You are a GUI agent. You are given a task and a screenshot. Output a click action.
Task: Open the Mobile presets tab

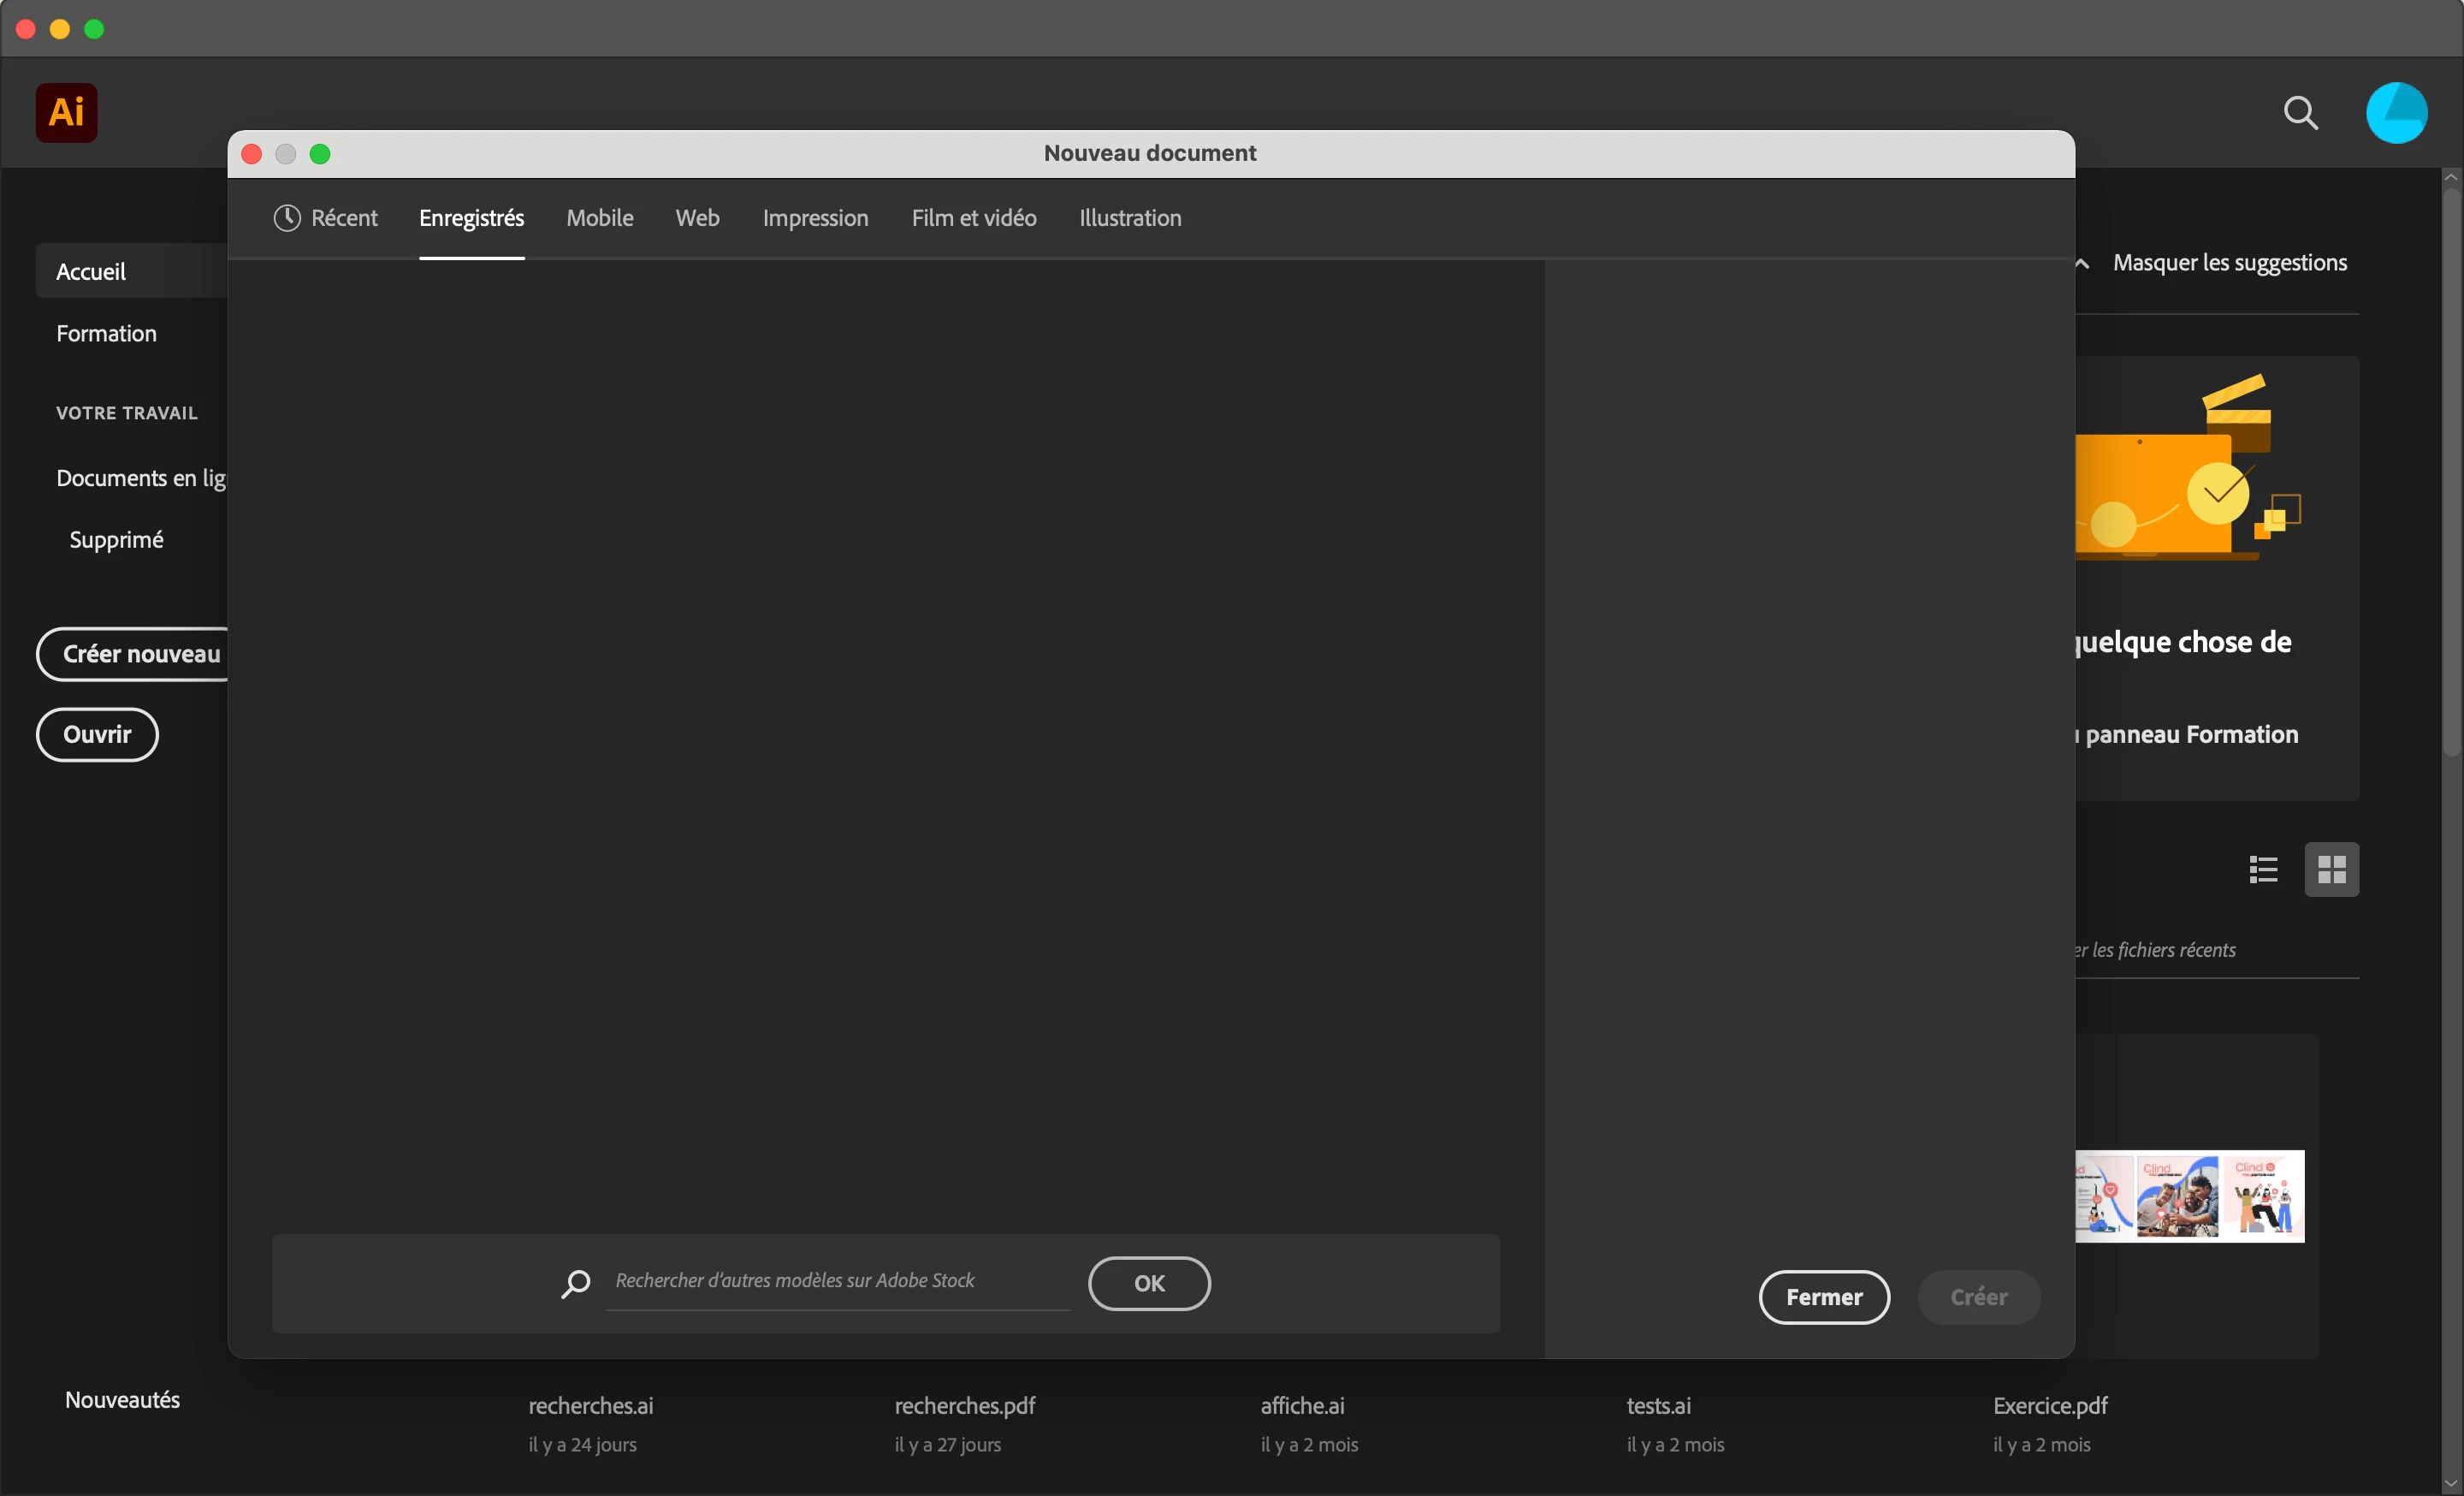(599, 218)
